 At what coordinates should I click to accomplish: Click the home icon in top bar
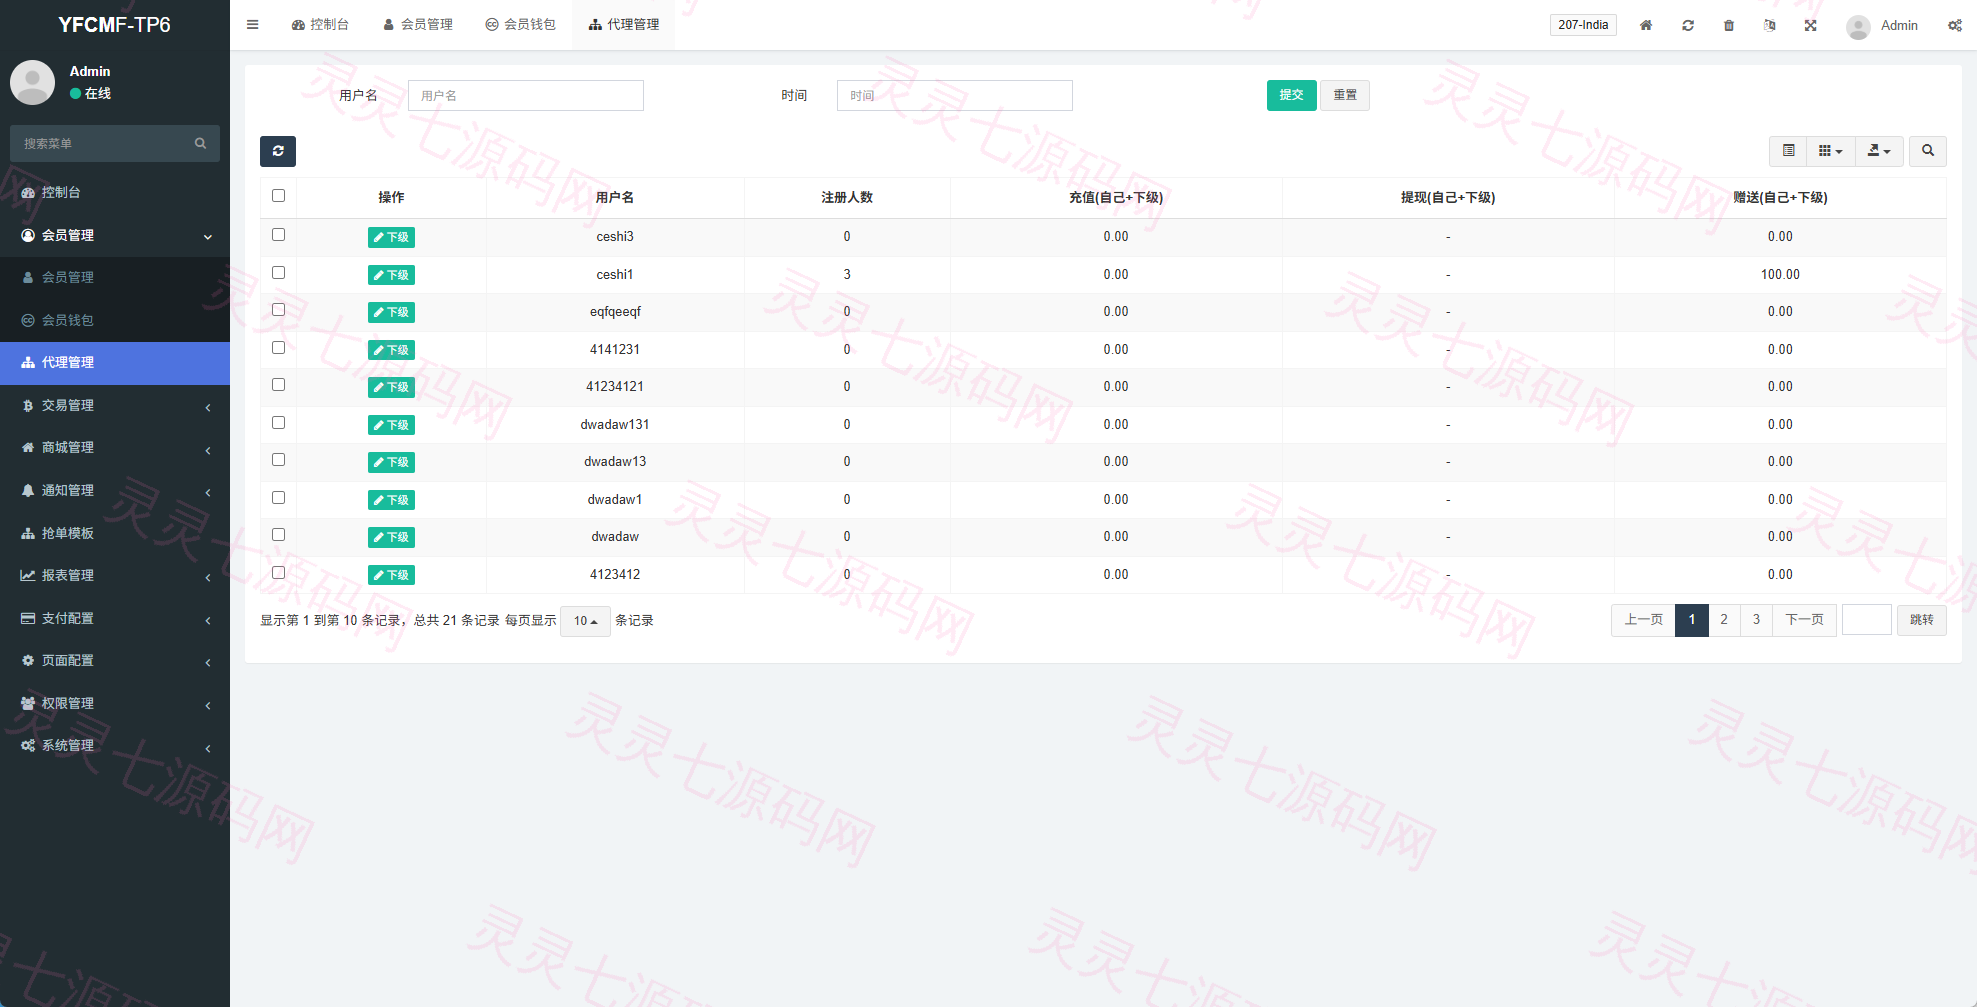[x=1646, y=25]
